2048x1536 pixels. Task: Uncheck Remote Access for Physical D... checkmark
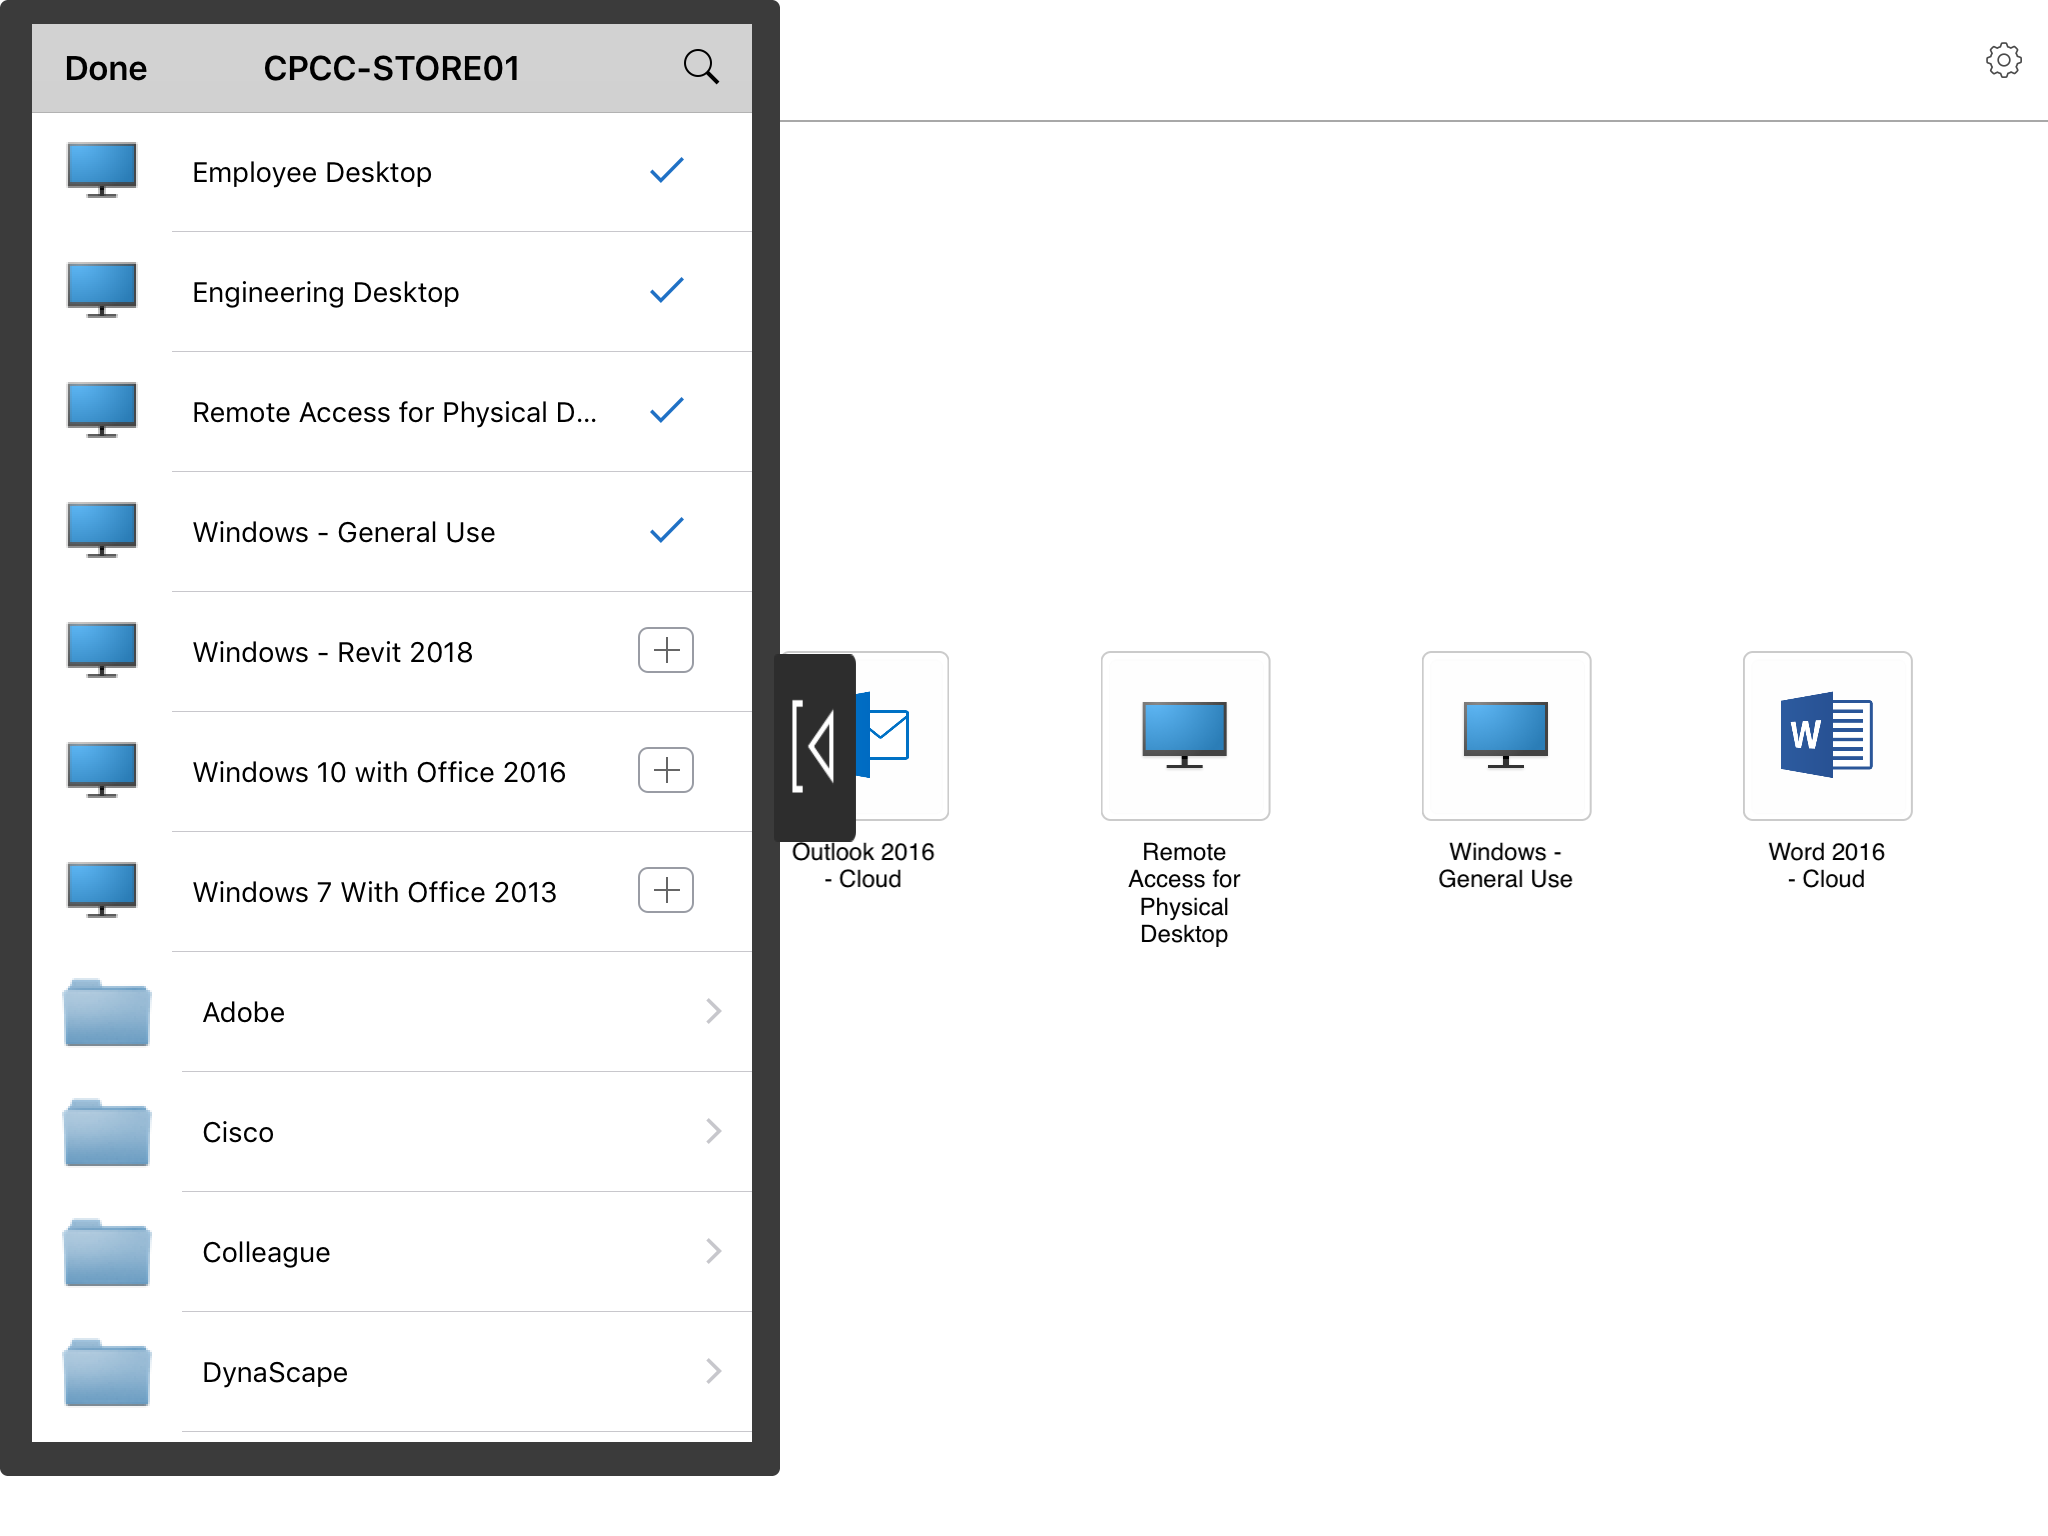point(666,411)
